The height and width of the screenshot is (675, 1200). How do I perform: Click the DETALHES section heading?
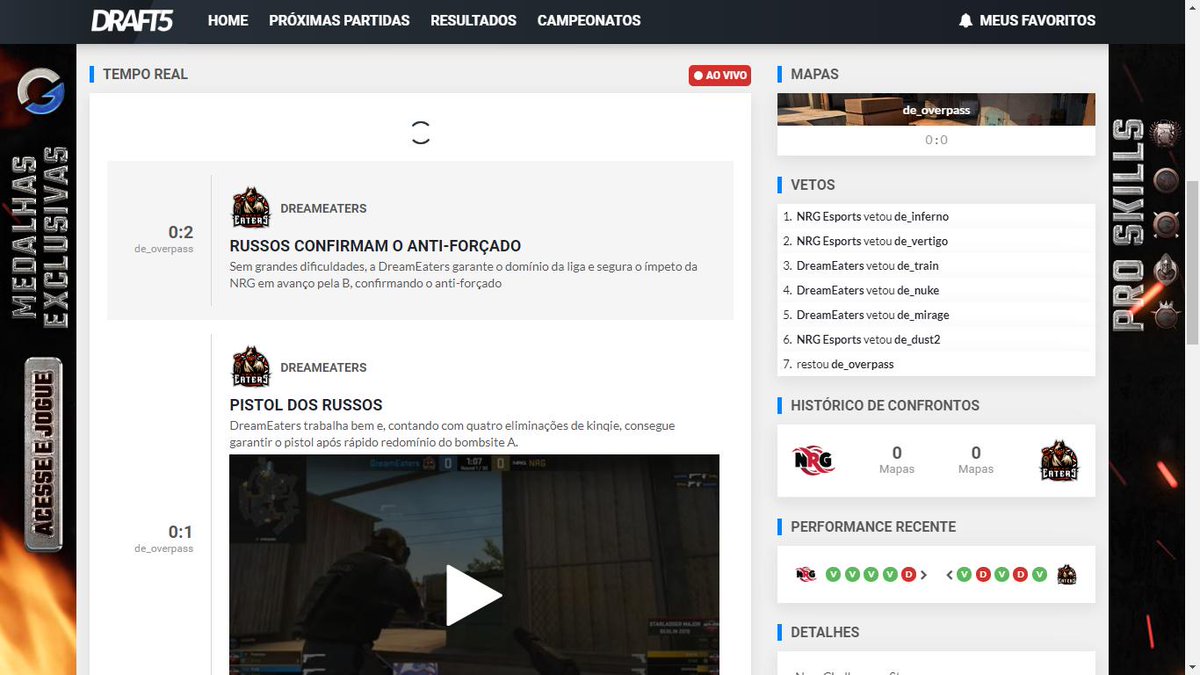pyautogui.click(x=825, y=632)
